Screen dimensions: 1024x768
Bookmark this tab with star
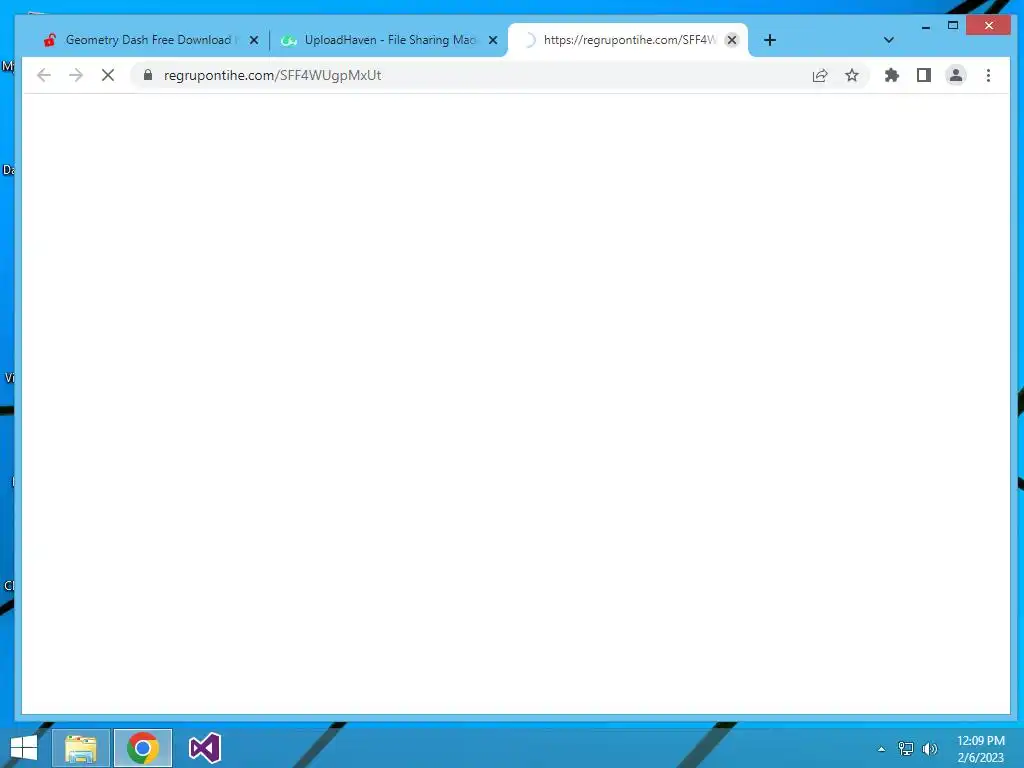[x=852, y=75]
